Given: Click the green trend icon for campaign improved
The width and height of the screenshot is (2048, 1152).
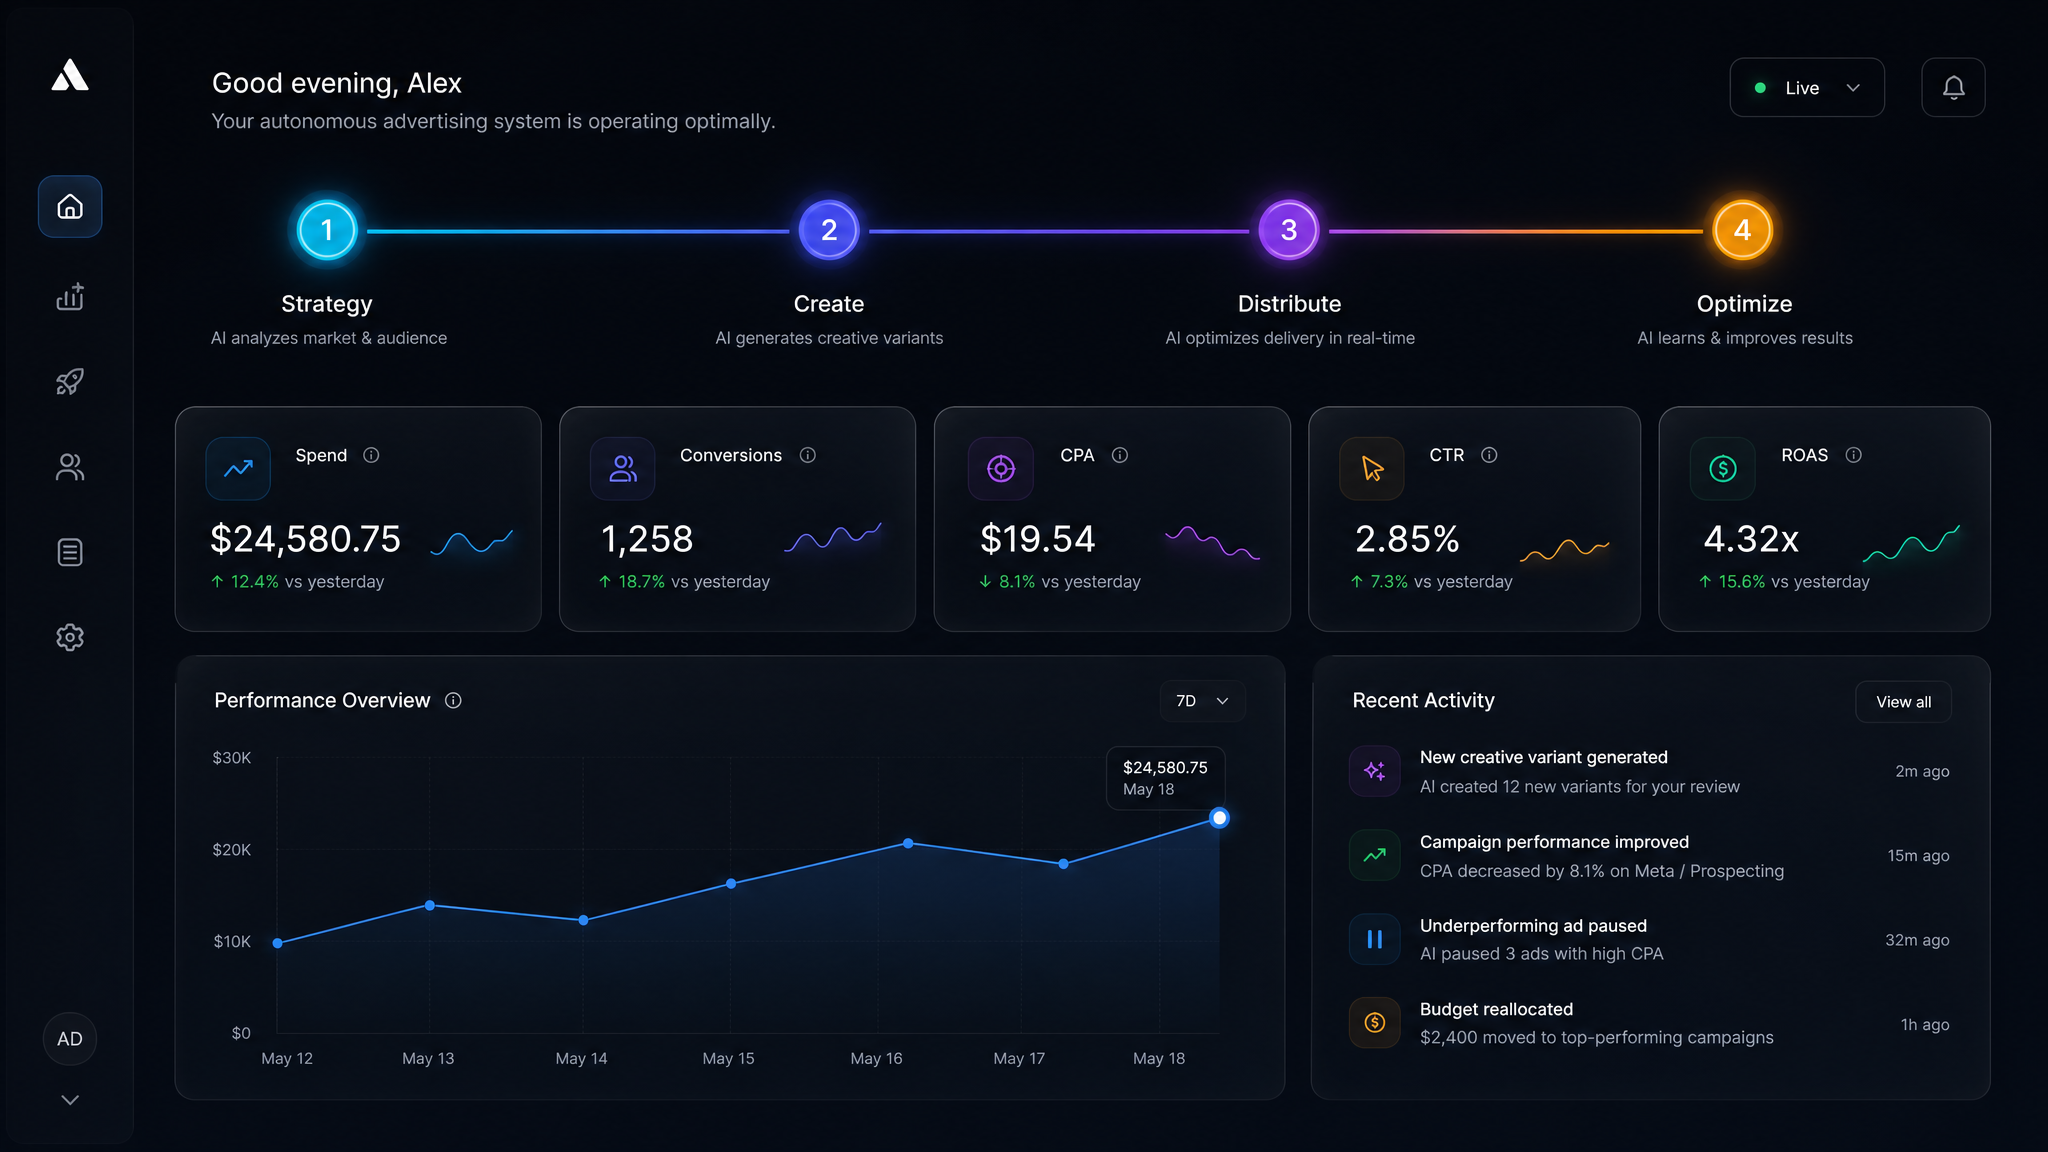Looking at the screenshot, I should 1375,855.
